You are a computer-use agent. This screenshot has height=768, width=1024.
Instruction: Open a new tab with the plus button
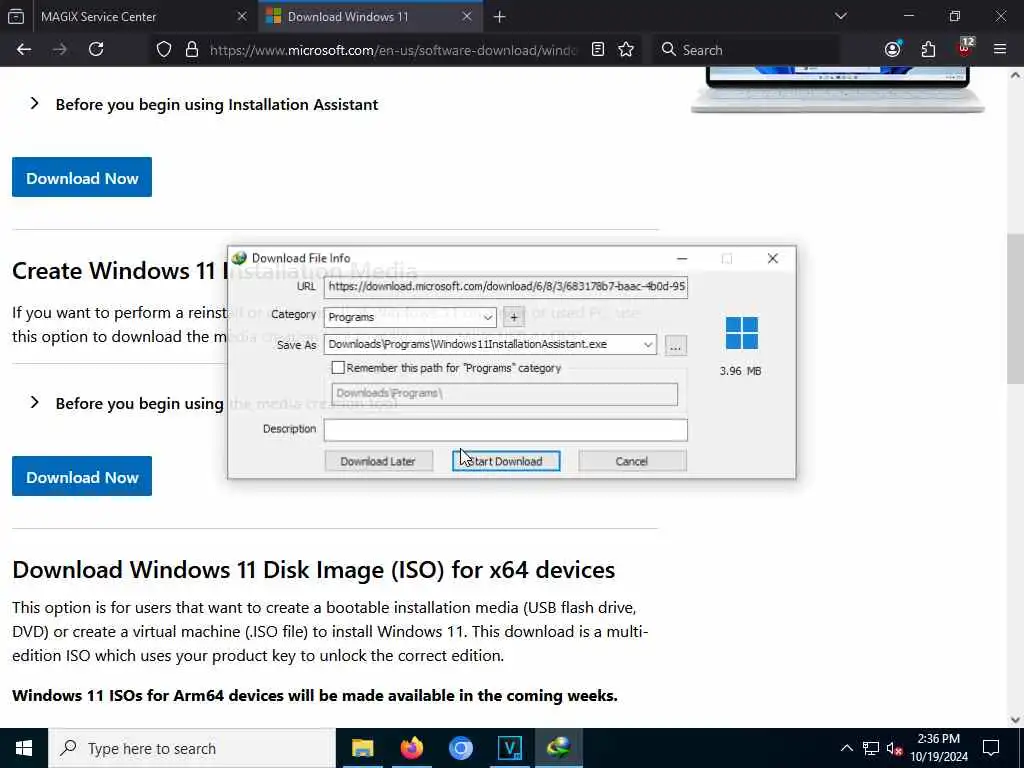pyautogui.click(x=500, y=17)
